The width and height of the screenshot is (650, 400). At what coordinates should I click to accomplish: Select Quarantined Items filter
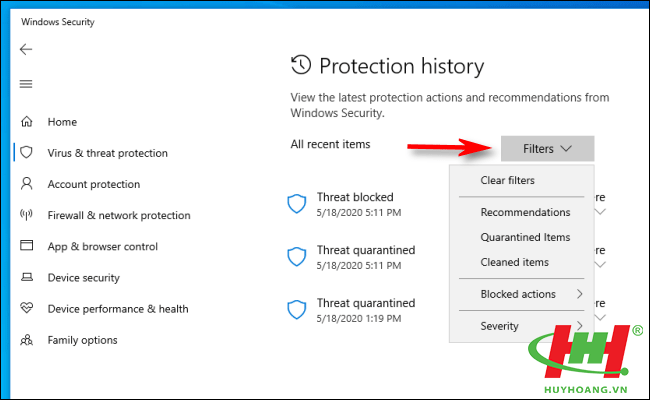click(x=525, y=237)
